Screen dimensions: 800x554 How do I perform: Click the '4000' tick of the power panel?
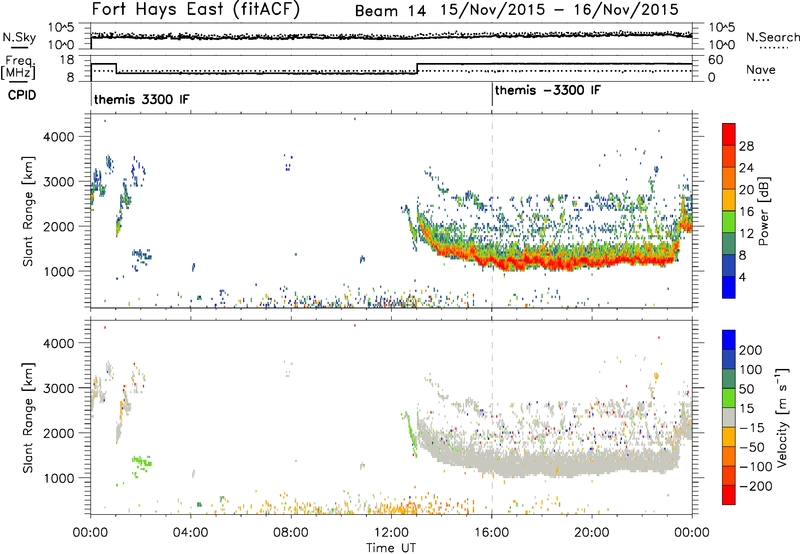click(59, 137)
